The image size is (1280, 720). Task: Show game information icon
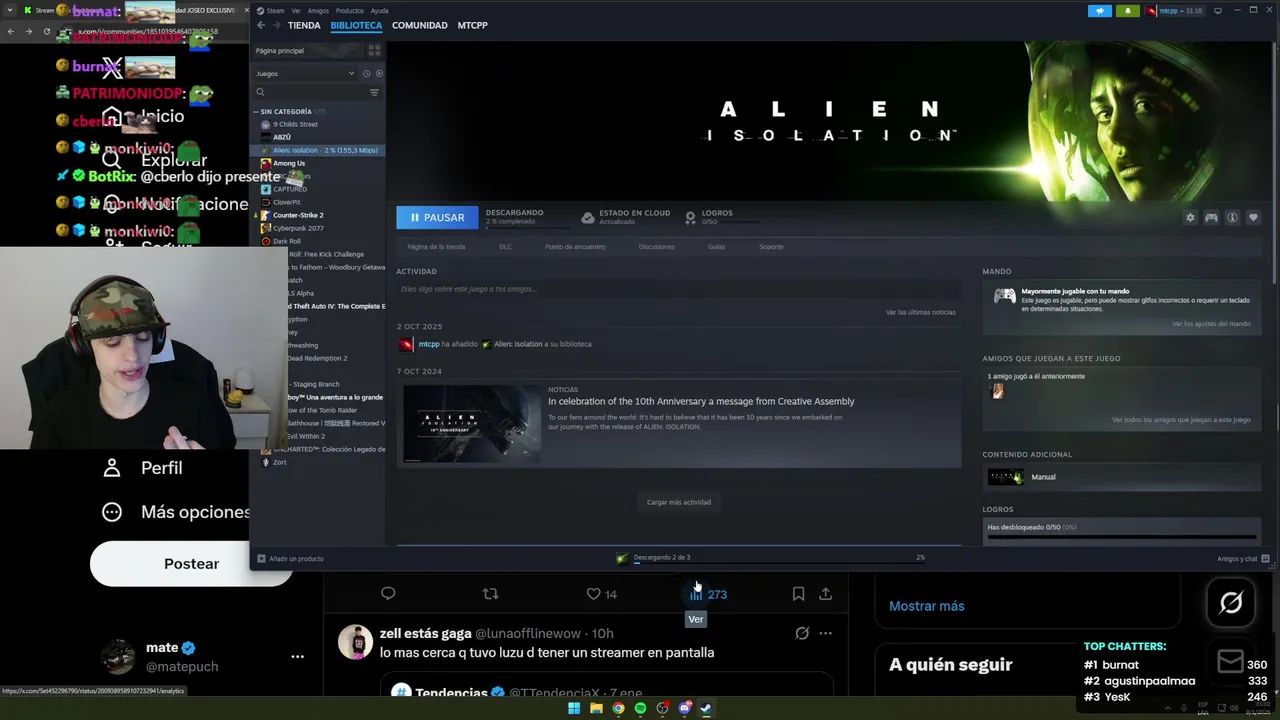(1232, 217)
